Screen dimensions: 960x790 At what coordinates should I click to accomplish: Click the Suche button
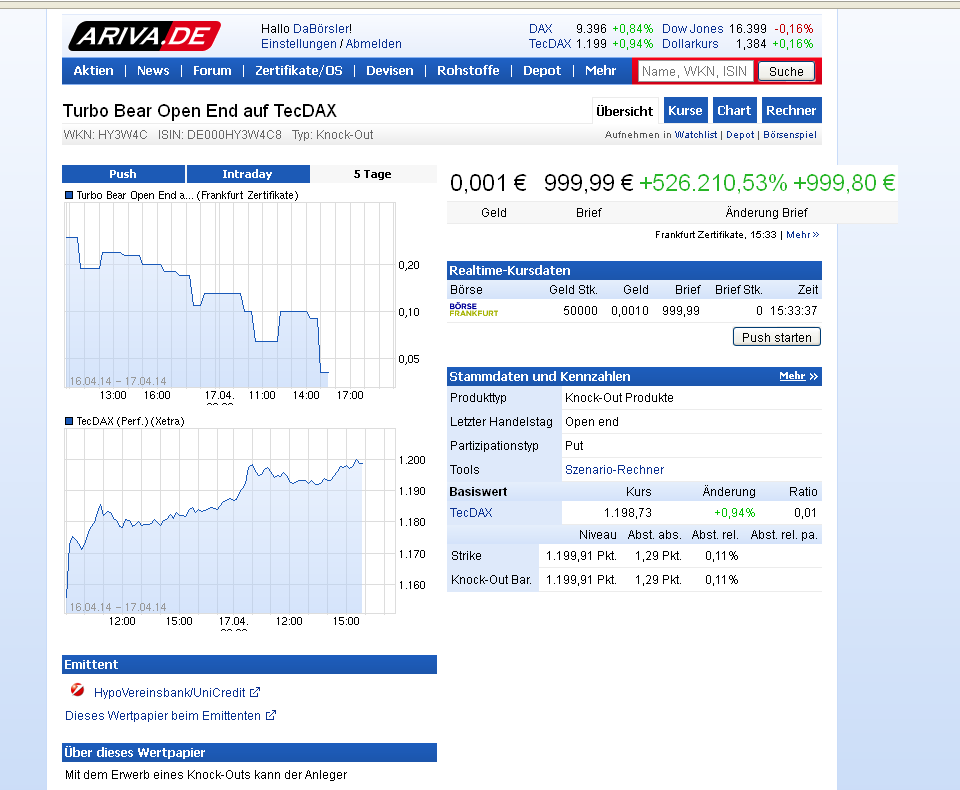click(786, 71)
